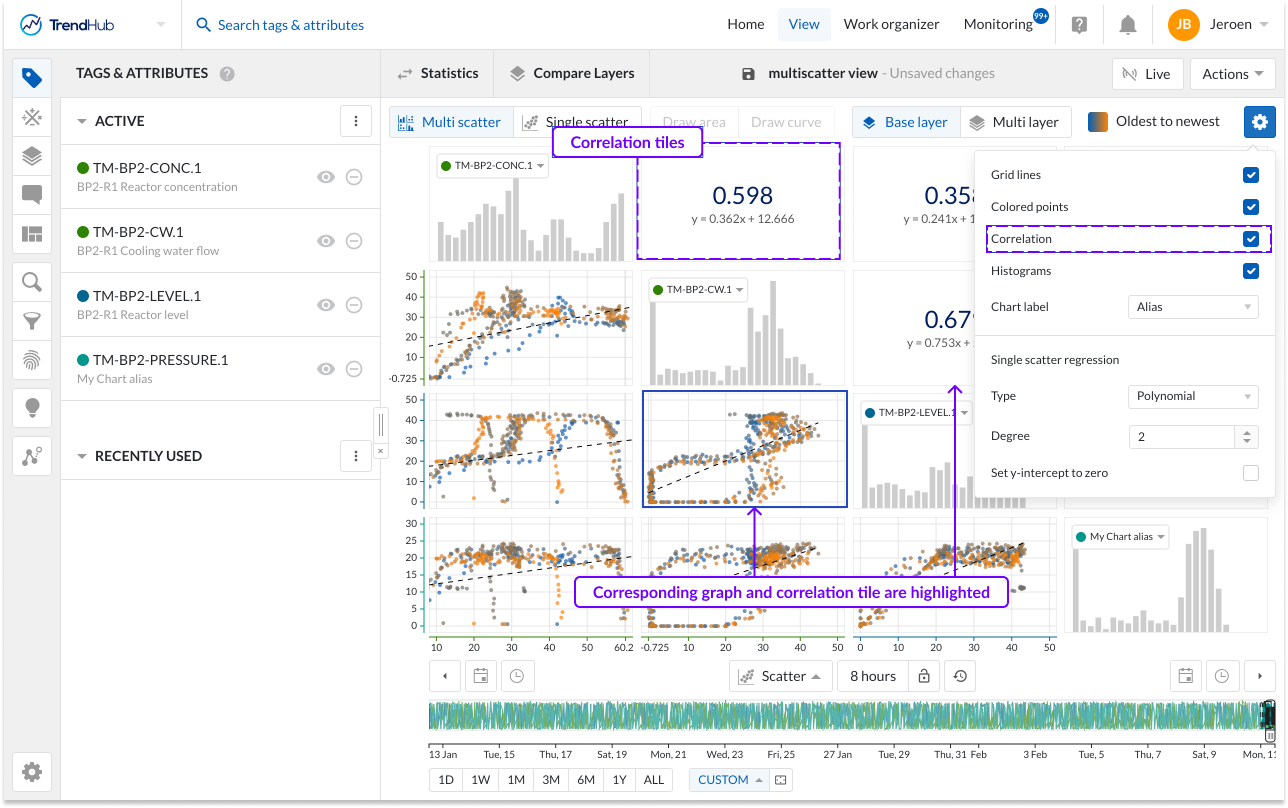Open Work organizer menu item

(891, 25)
